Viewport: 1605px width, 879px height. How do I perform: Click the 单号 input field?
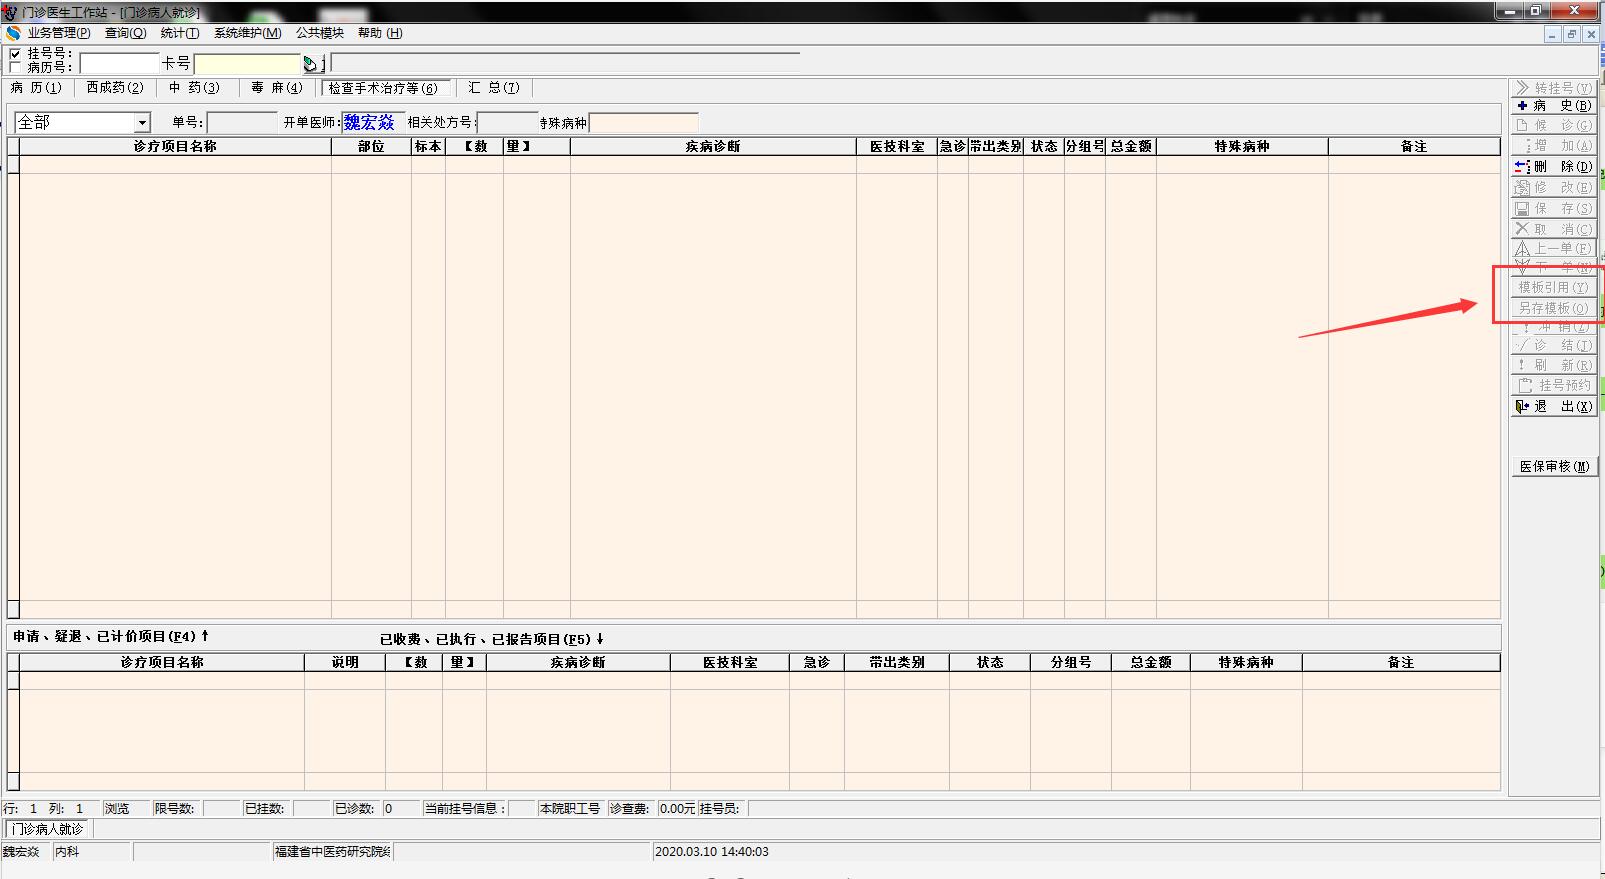(241, 123)
